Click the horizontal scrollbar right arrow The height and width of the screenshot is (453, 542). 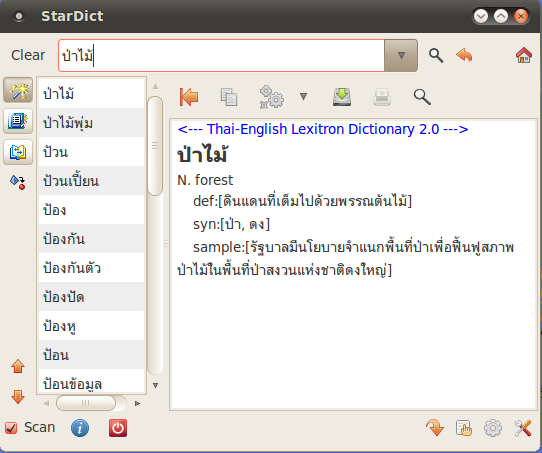[x=137, y=403]
